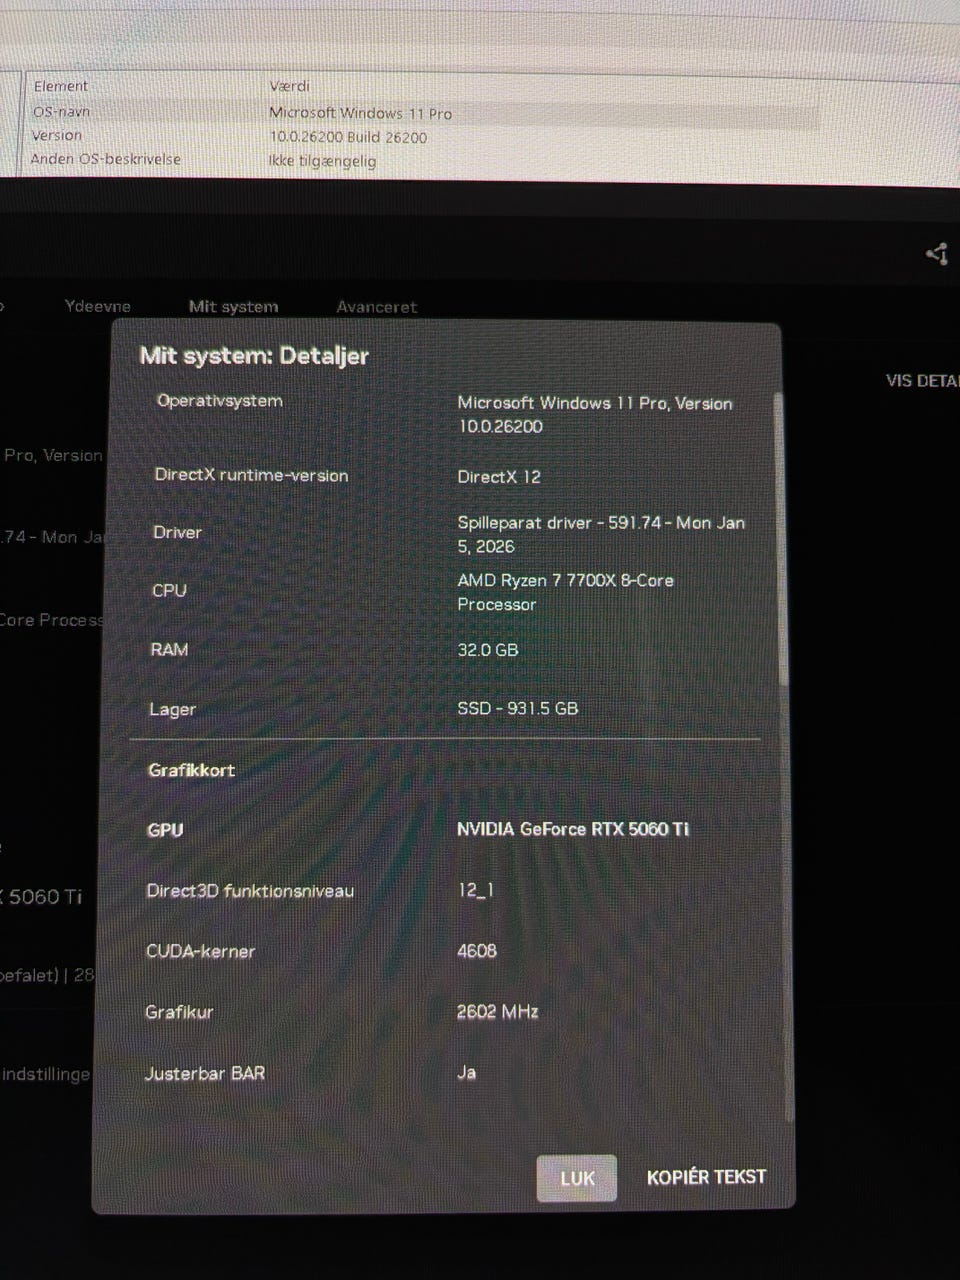This screenshot has width=960, height=1280.
Task: Select the 4608 CUDA-kerner value
Action: (476, 950)
